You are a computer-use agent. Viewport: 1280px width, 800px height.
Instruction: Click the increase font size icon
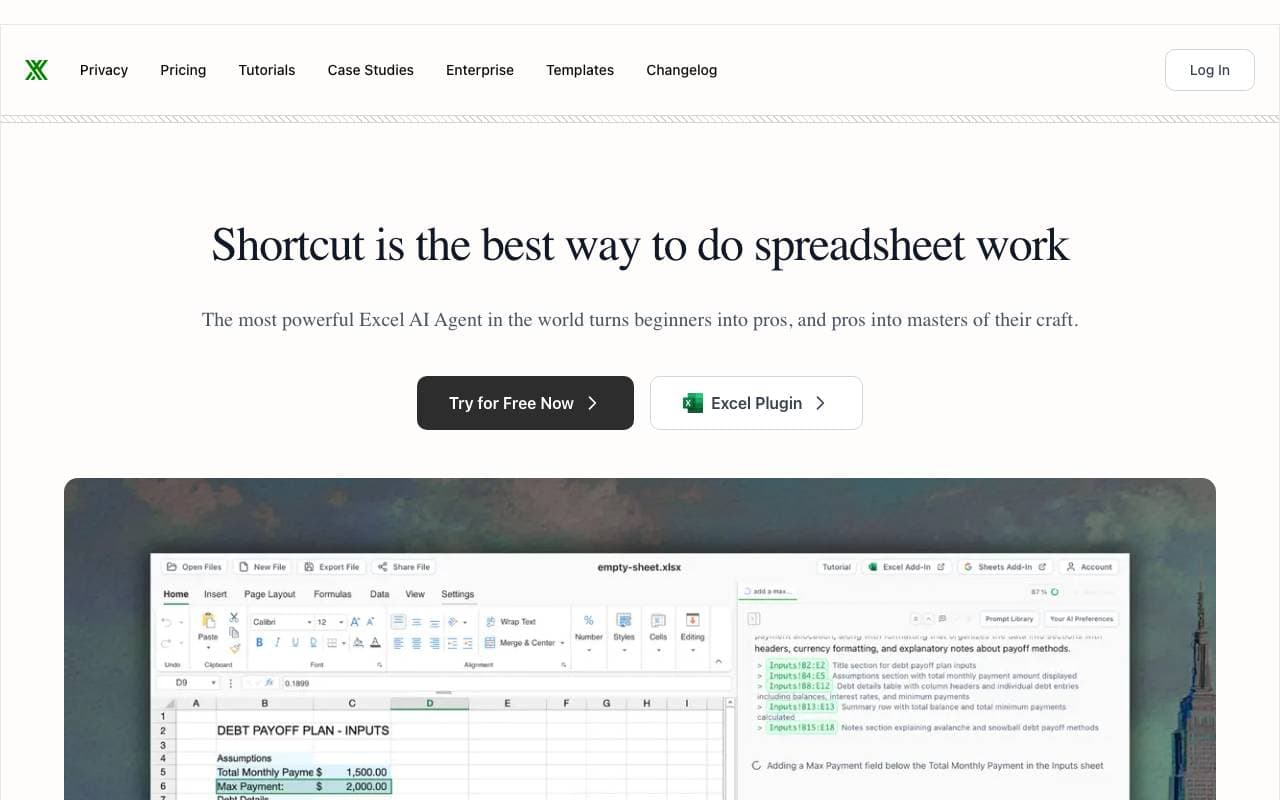tap(355, 622)
